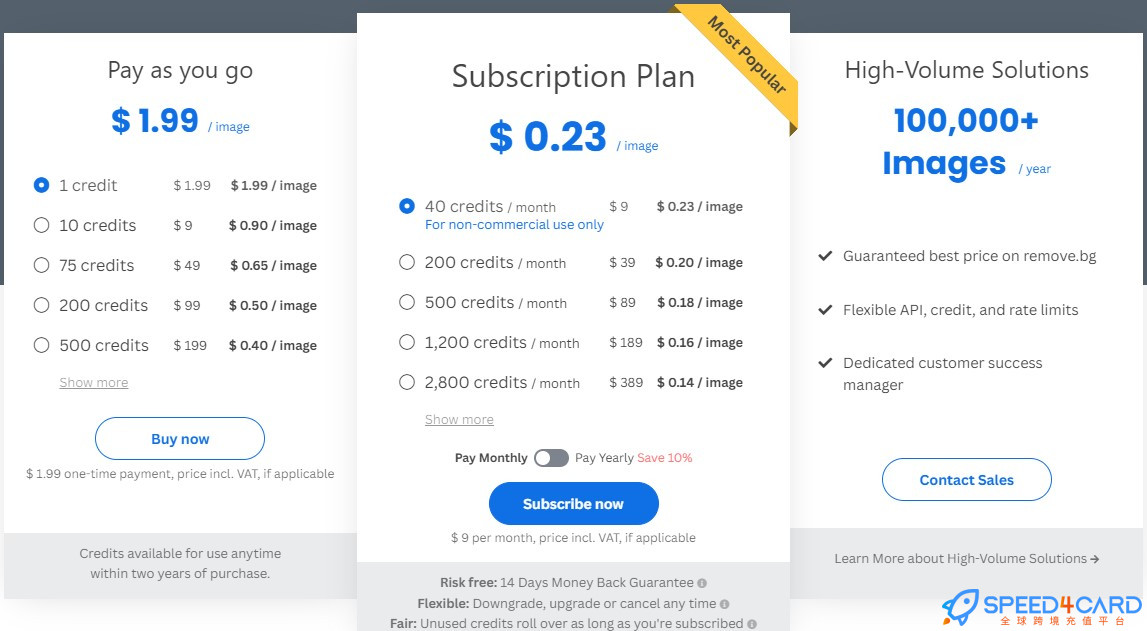Click checkmark beside Guaranteed best price
The width and height of the screenshot is (1147, 631).
[825, 256]
